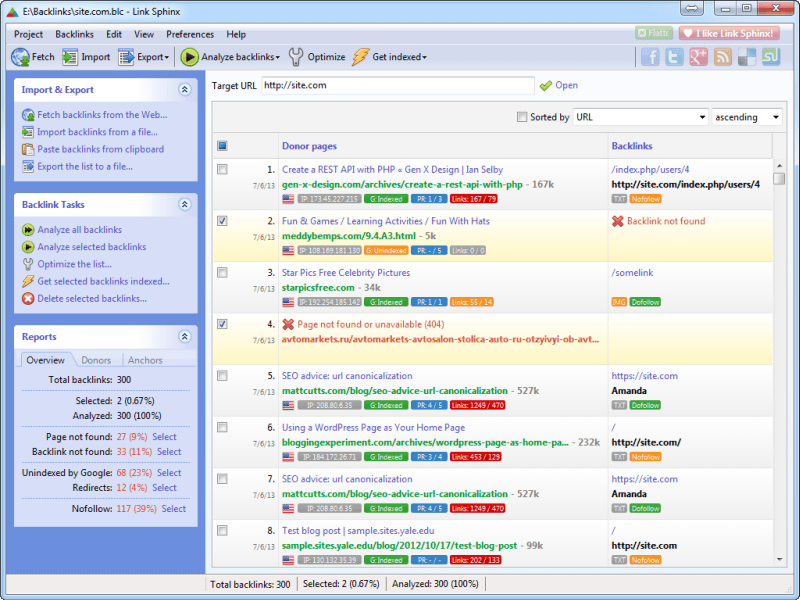
Task: Open the Delicious bookmark icon
Action: 747,57
